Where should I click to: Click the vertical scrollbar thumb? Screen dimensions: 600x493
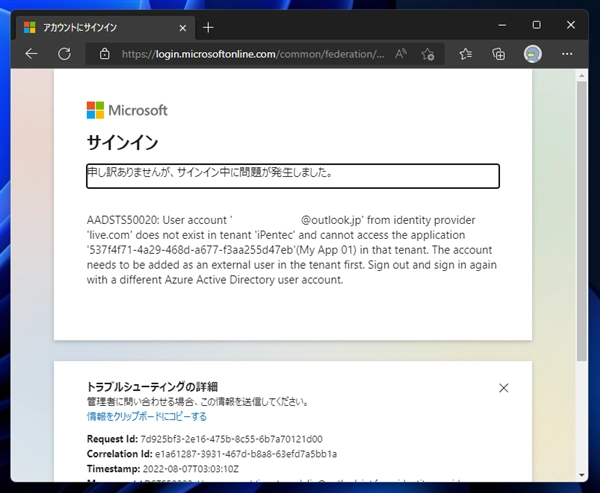pyautogui.click(x=582, y=221)
